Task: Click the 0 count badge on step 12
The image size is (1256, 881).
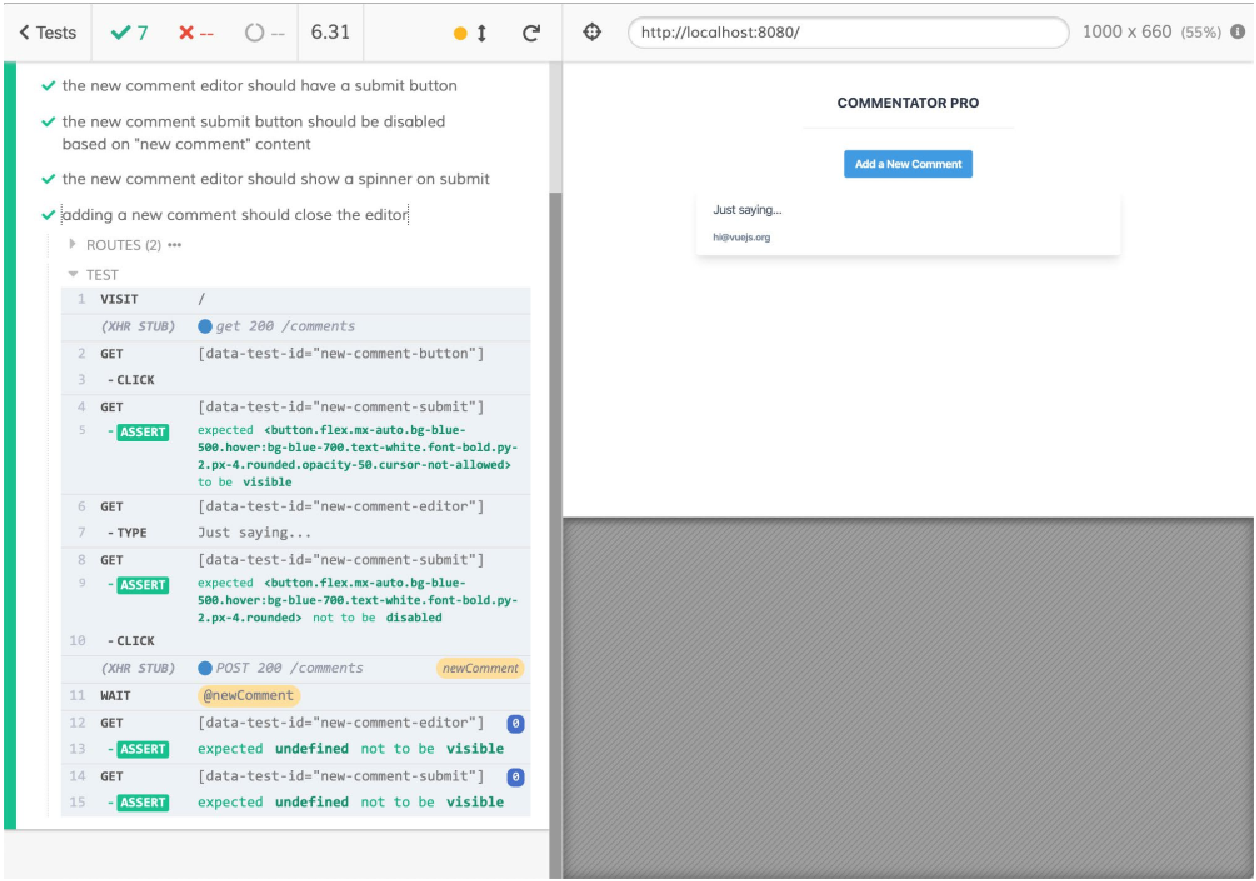Action: click(515, 723)
